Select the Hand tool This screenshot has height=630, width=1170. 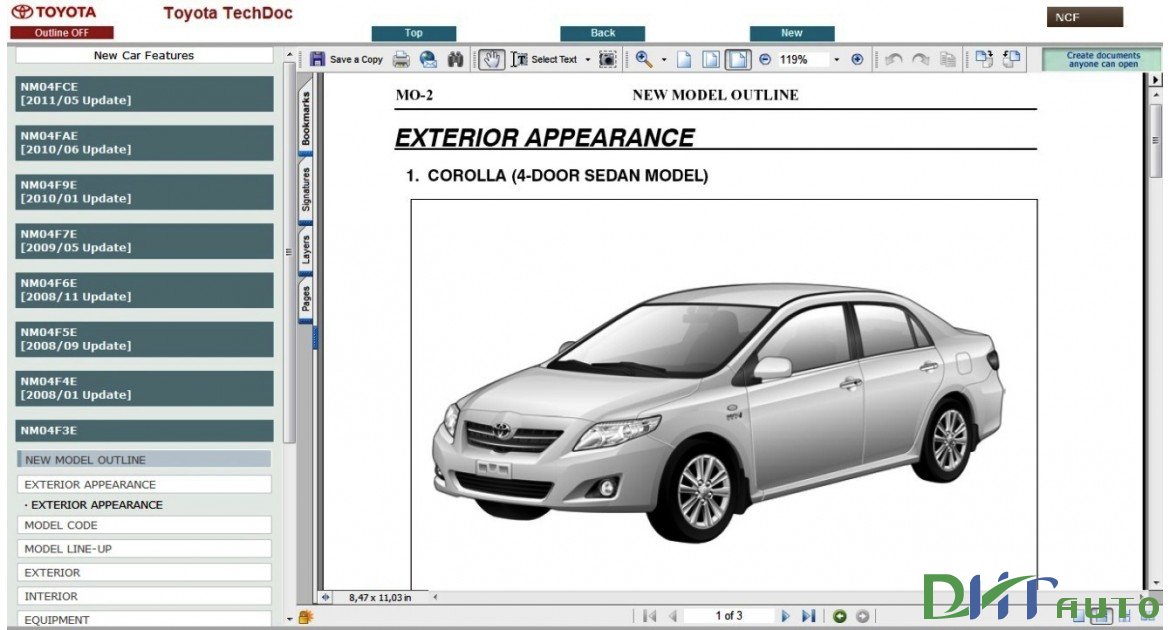(491, 60)
